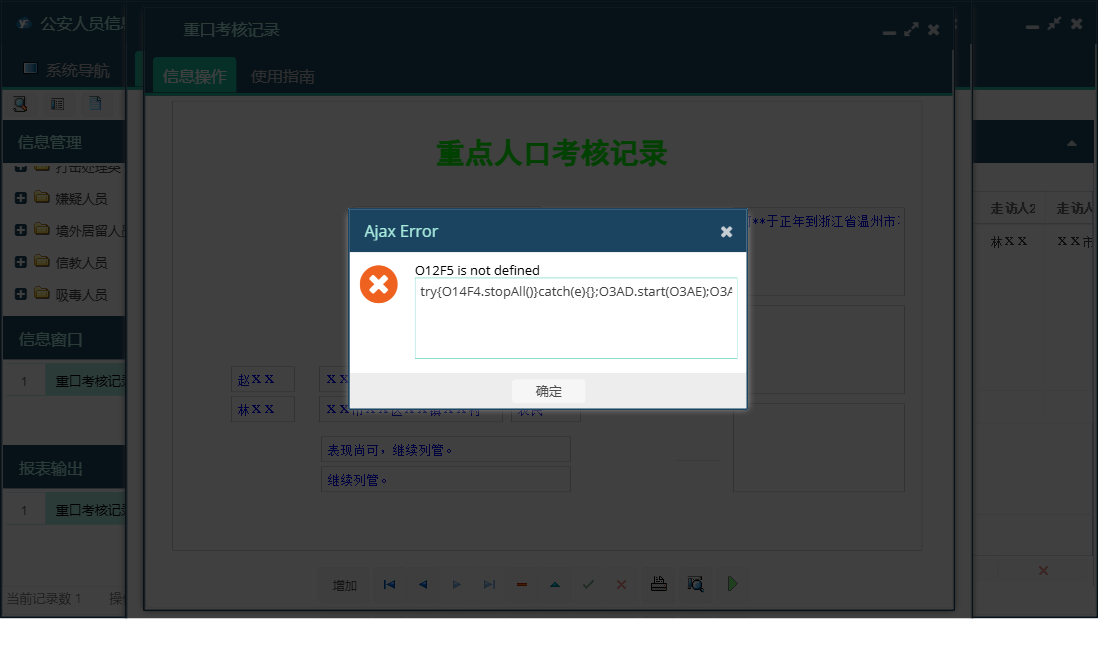Delete record using the red minus icon
Viewport: 1098px width, 660px height.
coord(522,584)
